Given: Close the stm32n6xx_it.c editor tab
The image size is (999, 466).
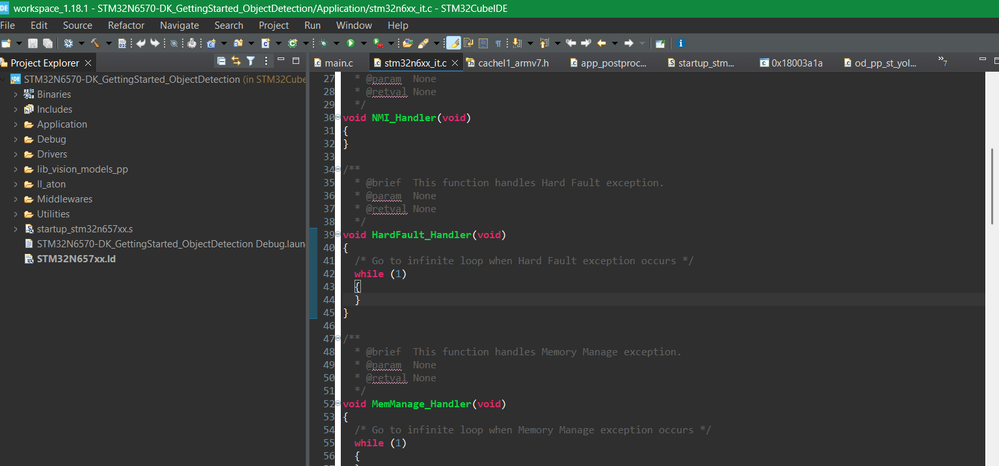Looking at the screenshot, I should click(x=456, y=63).
